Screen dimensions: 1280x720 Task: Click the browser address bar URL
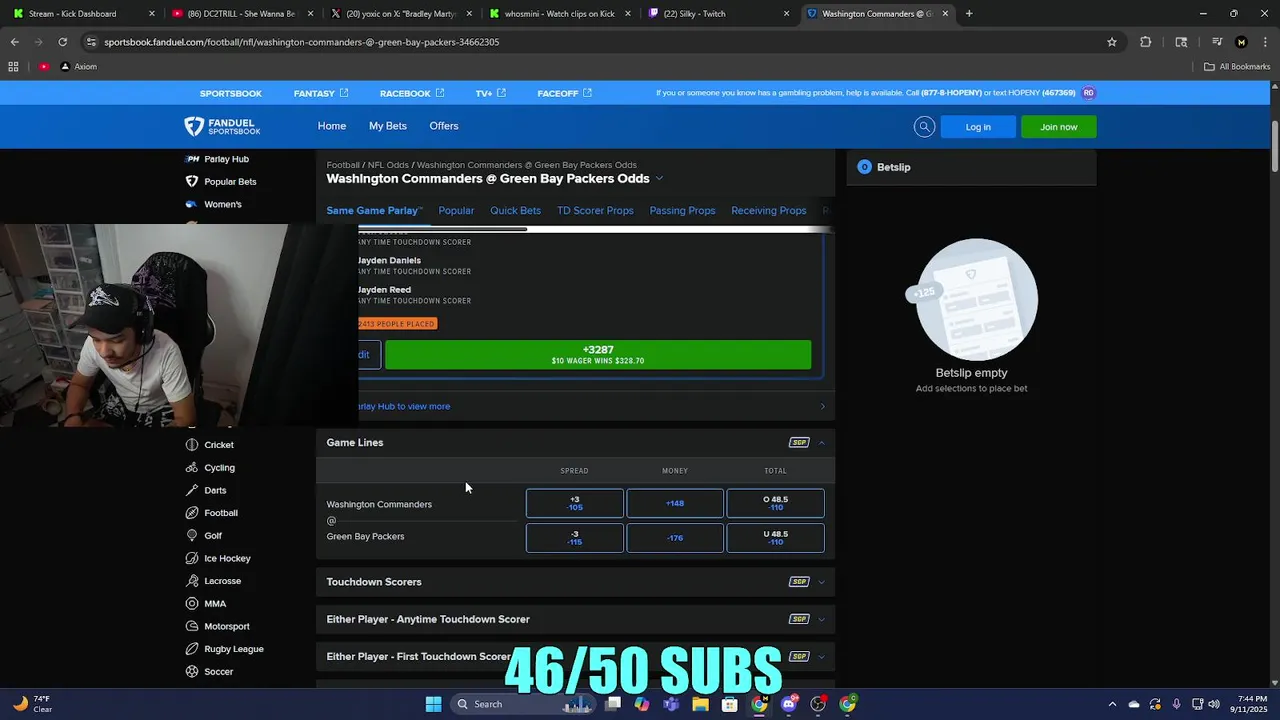click(302, 42)
